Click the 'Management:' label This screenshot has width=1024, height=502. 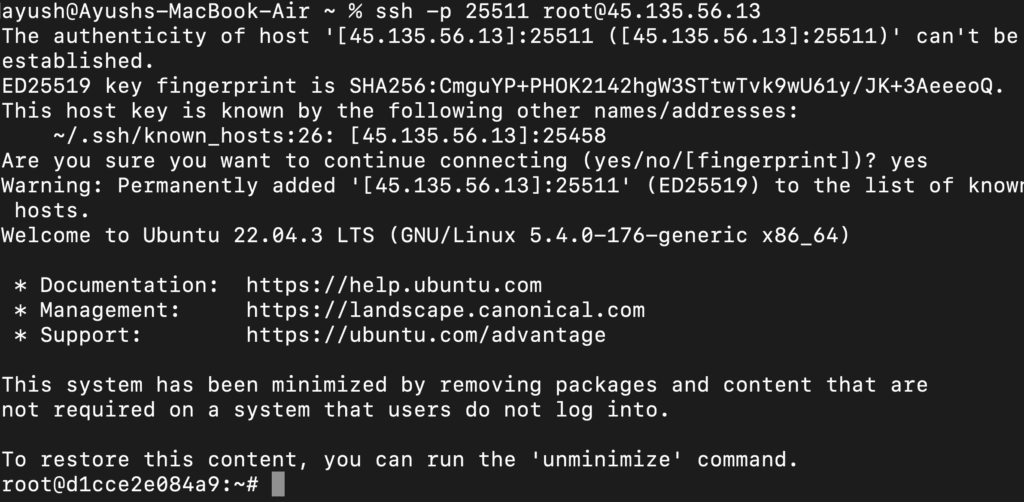click(110, 311)
